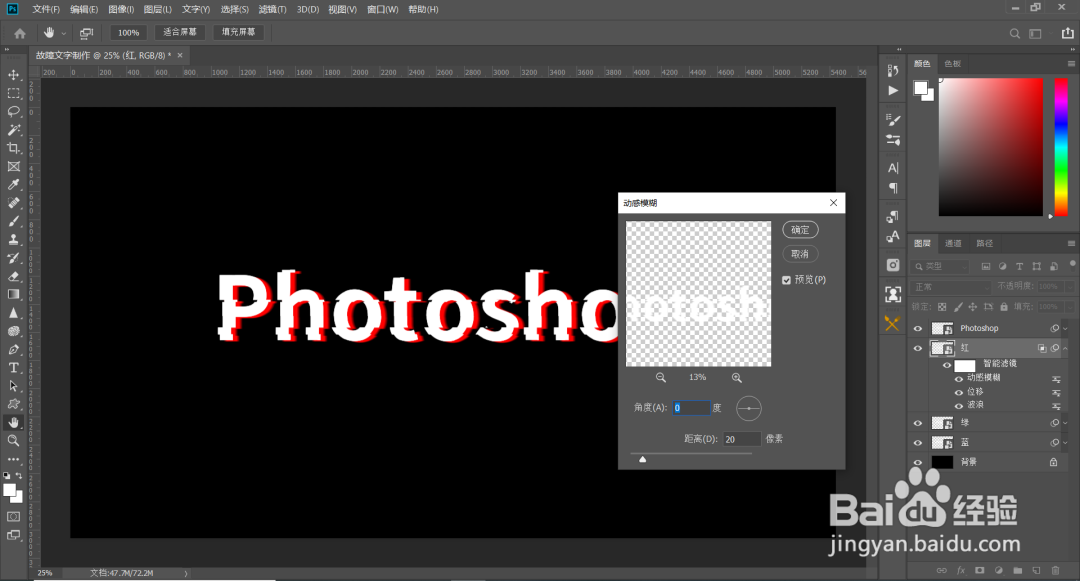Expand effects of the Photoshop layer
Image resolution: width=1080 pixels, height=581 pixels.
(x=1066, y=329)
